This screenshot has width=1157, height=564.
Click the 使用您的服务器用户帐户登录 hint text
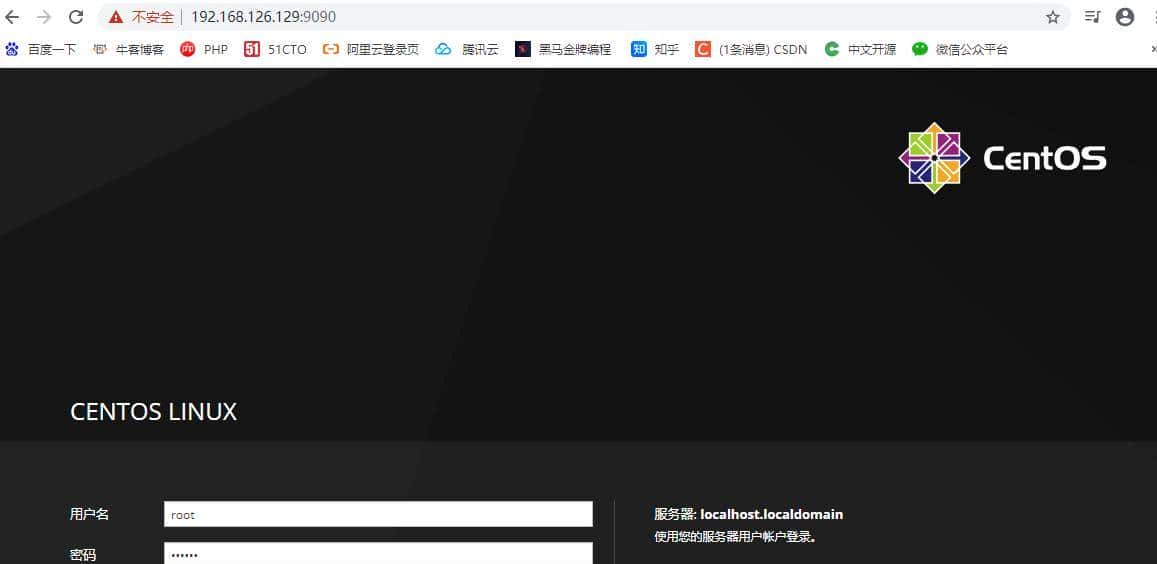point(735,537)
